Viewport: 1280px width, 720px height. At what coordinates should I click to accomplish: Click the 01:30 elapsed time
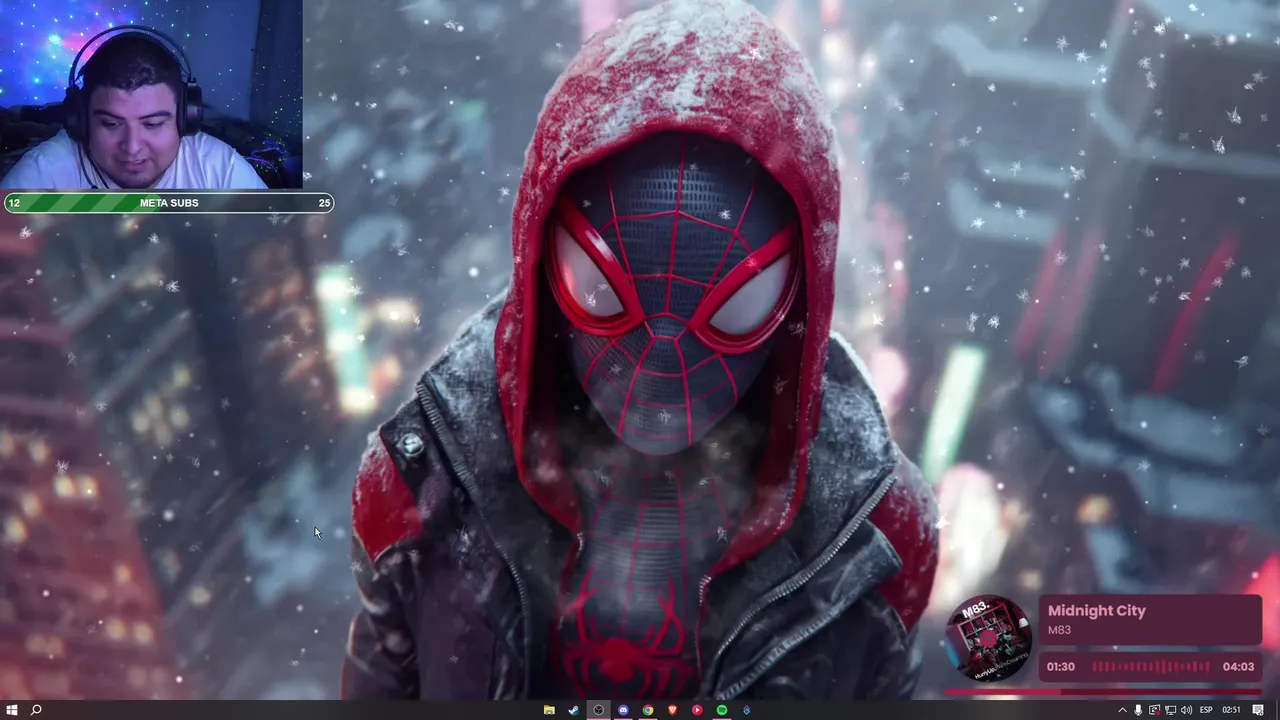pyautogui.click(x=1061, y=667)
